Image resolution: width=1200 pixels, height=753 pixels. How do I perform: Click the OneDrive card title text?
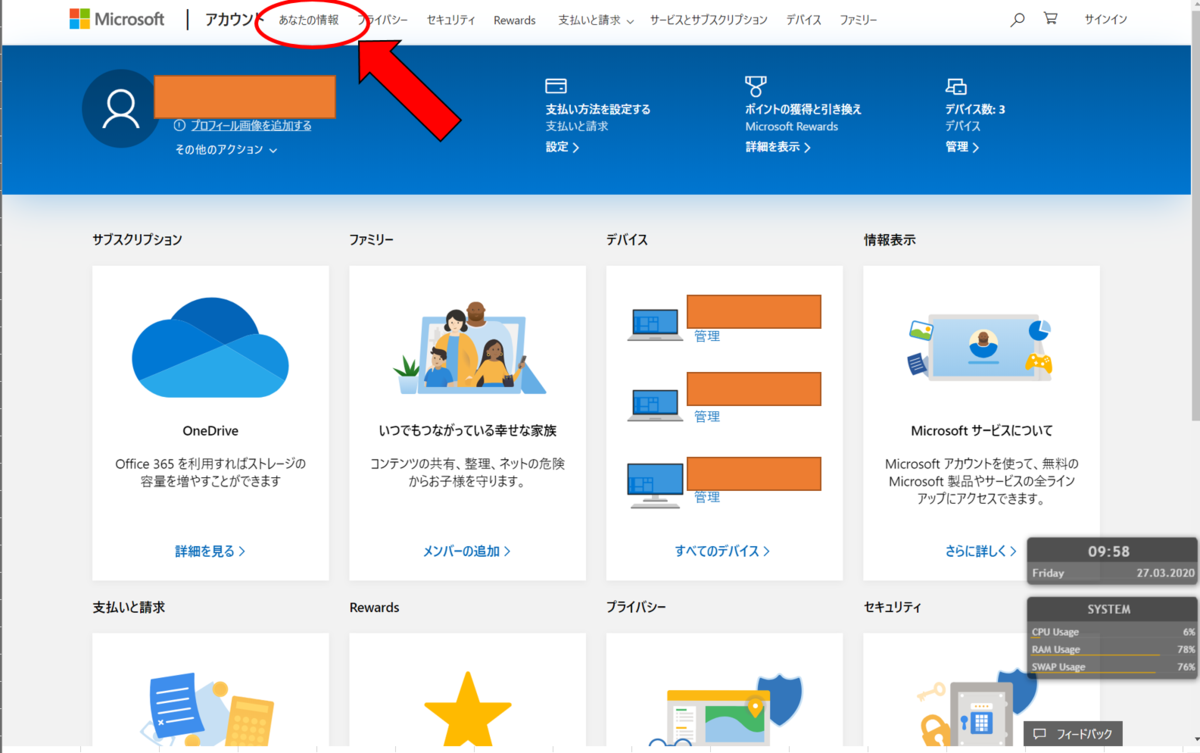click(x=210, y=431)
